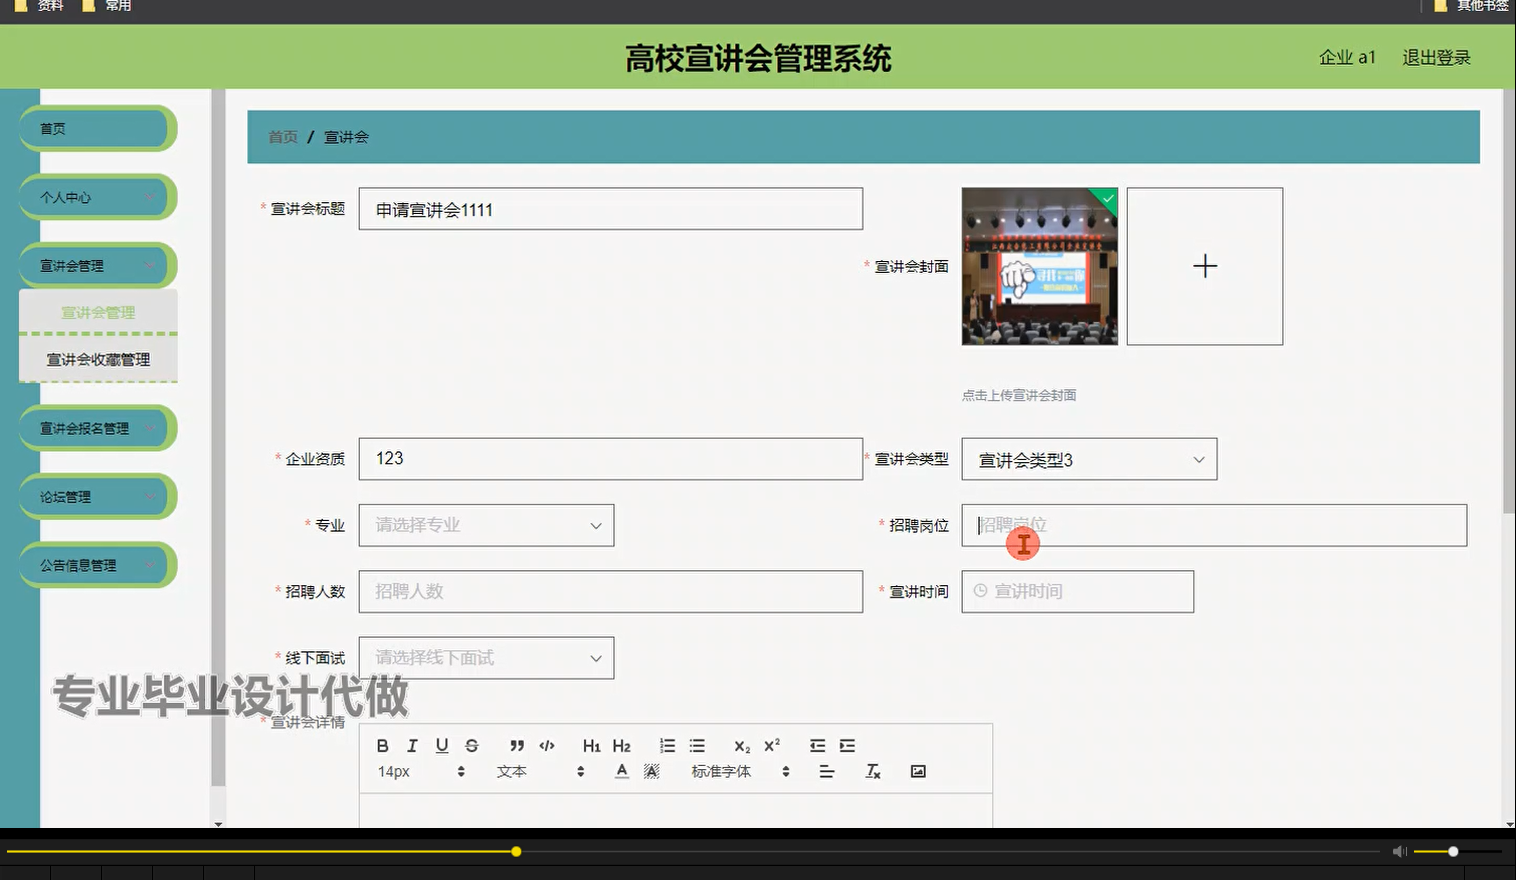This screenshot has height=880, width=1516.
Task: Click the uploaded 宣讲会封面 image thumbnail
Action: point(1040,266)
